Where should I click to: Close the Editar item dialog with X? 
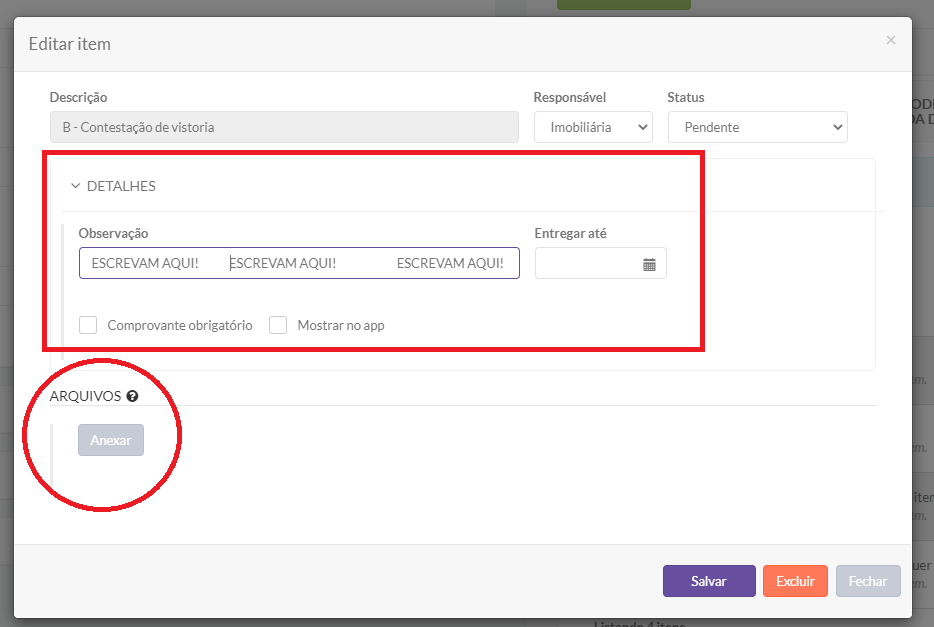[x=890, y=41]
